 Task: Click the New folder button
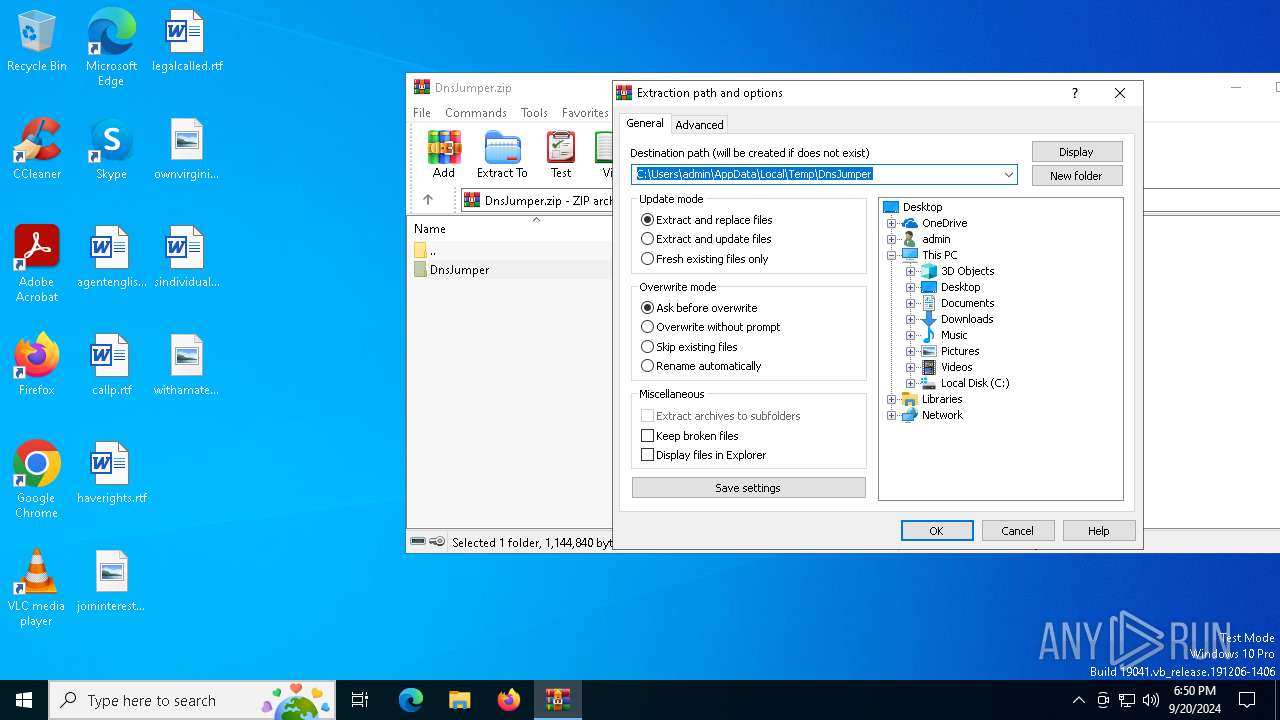(x=1076, y=176)
